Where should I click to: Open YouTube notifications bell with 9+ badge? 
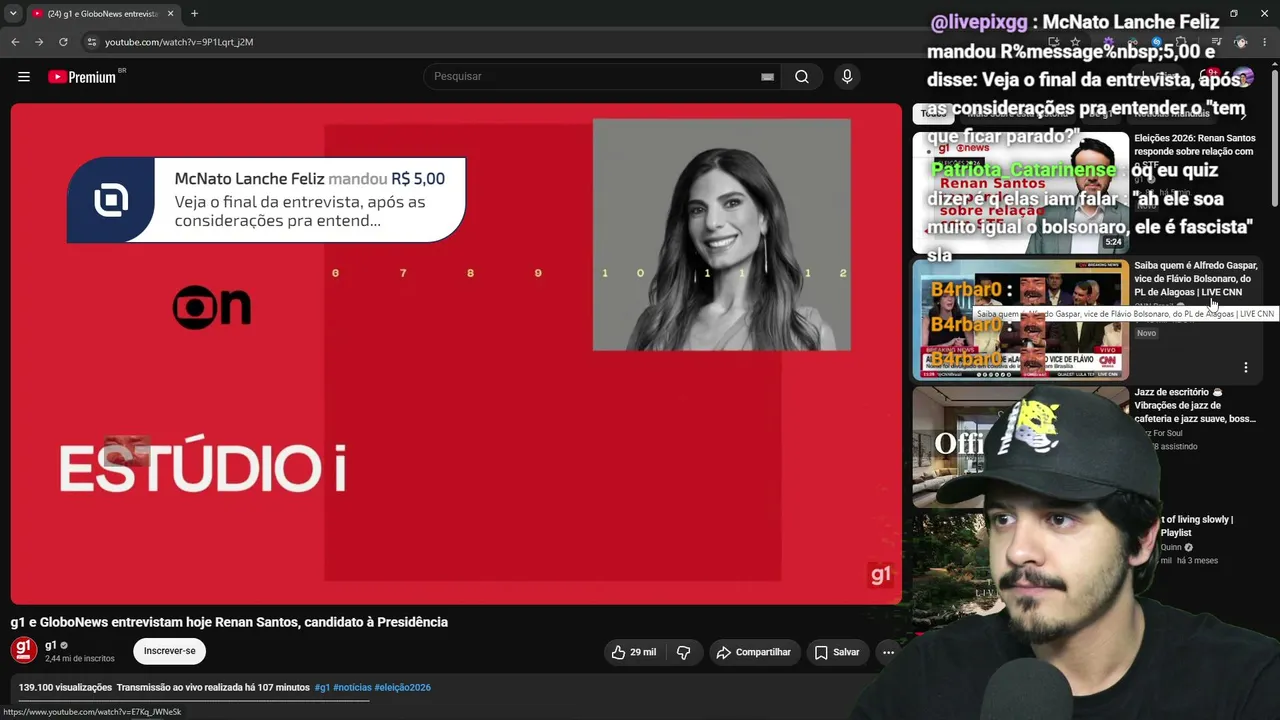[x=1209, y=77]
